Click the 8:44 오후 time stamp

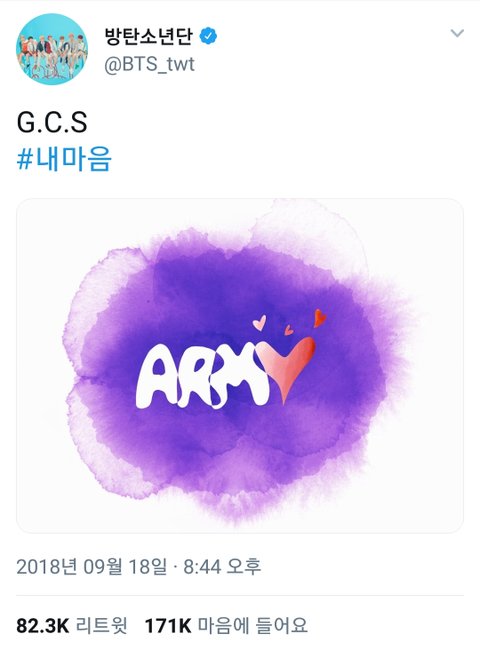(x=222, y=566)
